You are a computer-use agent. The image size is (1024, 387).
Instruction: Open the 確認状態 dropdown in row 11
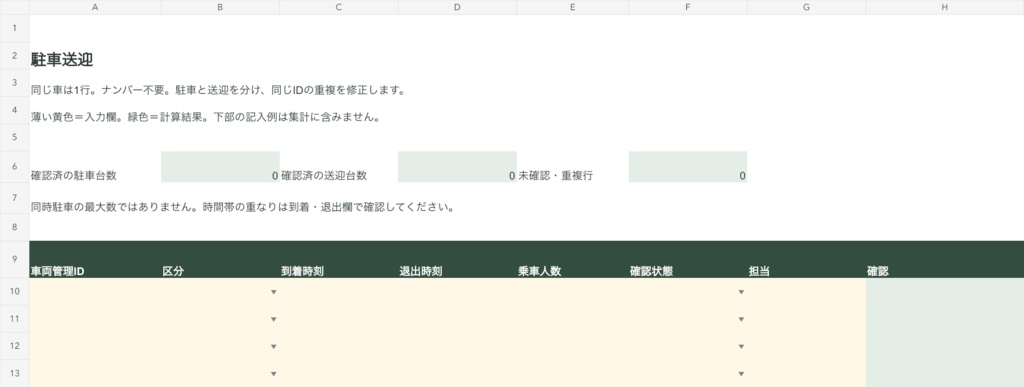pos(741,319)
